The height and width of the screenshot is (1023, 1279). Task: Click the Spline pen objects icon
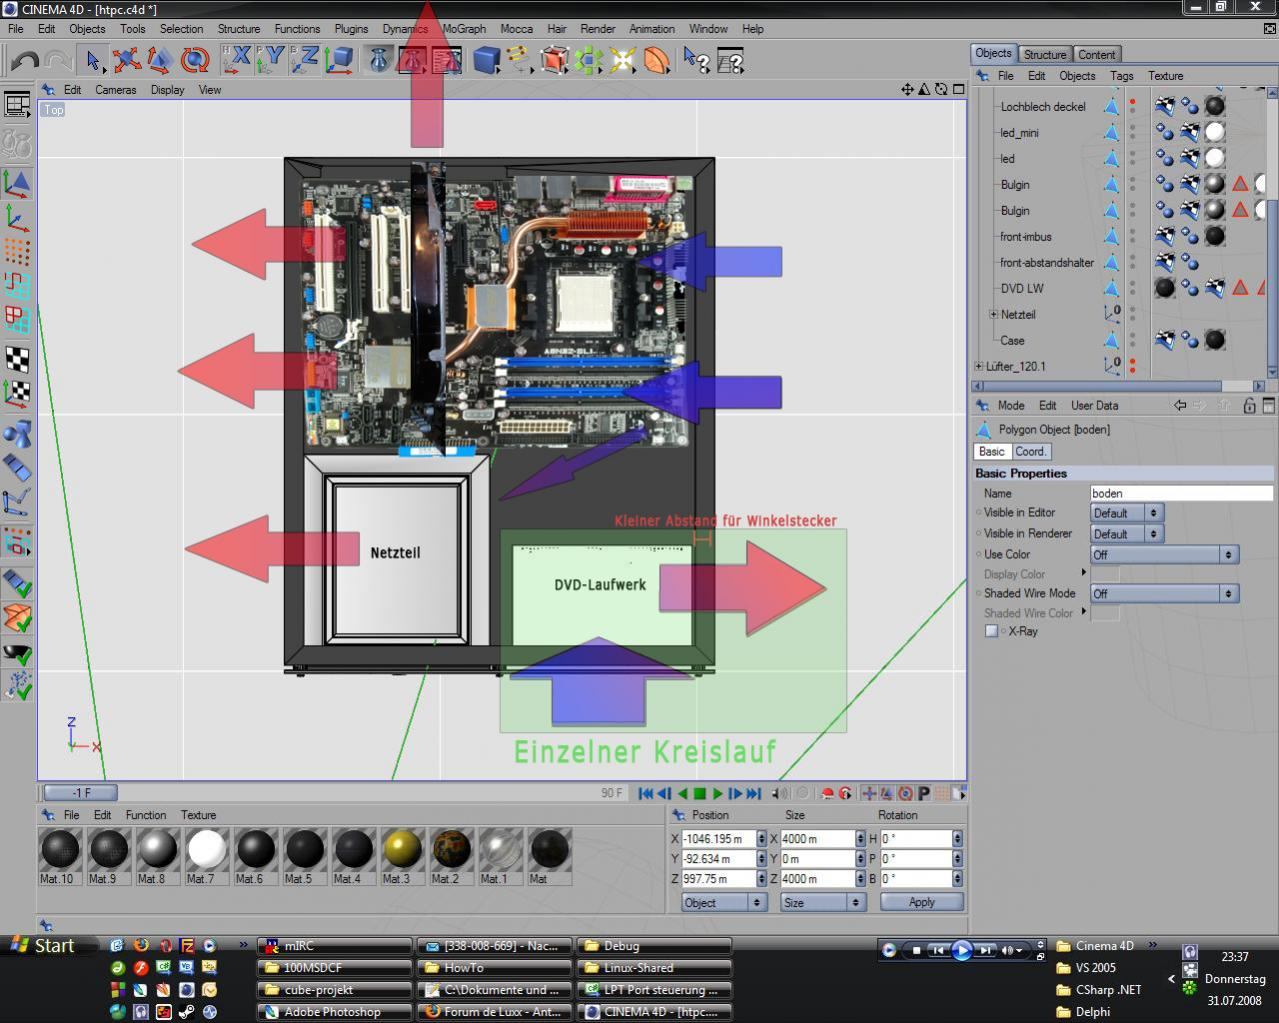(519, 60)
